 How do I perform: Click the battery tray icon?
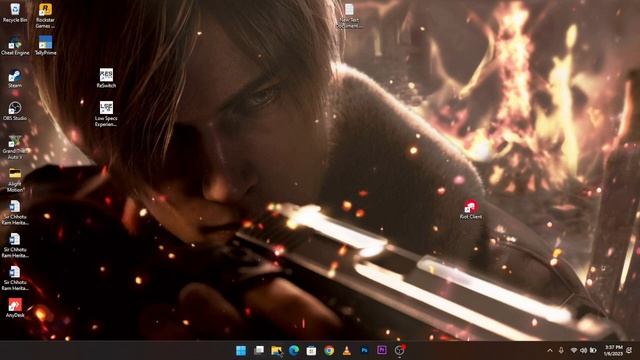click(x=593, y=351)
